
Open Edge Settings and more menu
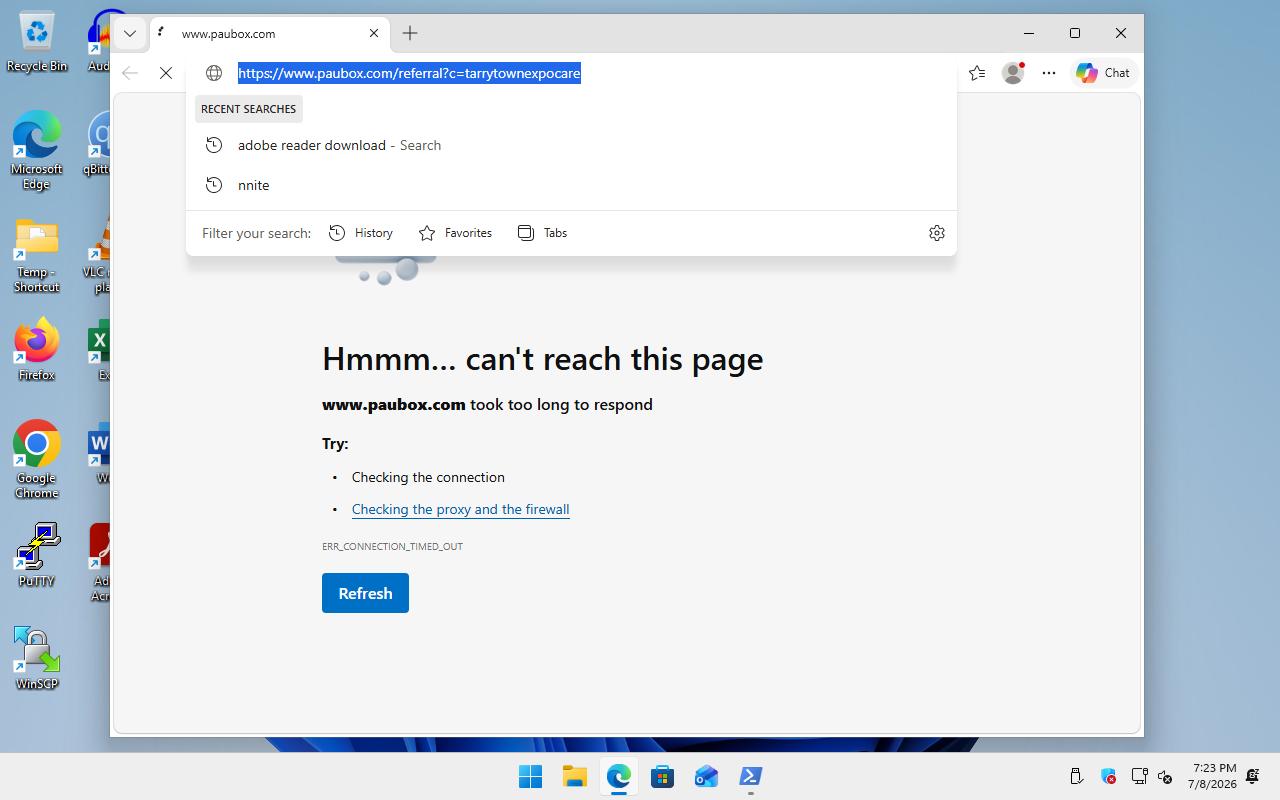1049,73
